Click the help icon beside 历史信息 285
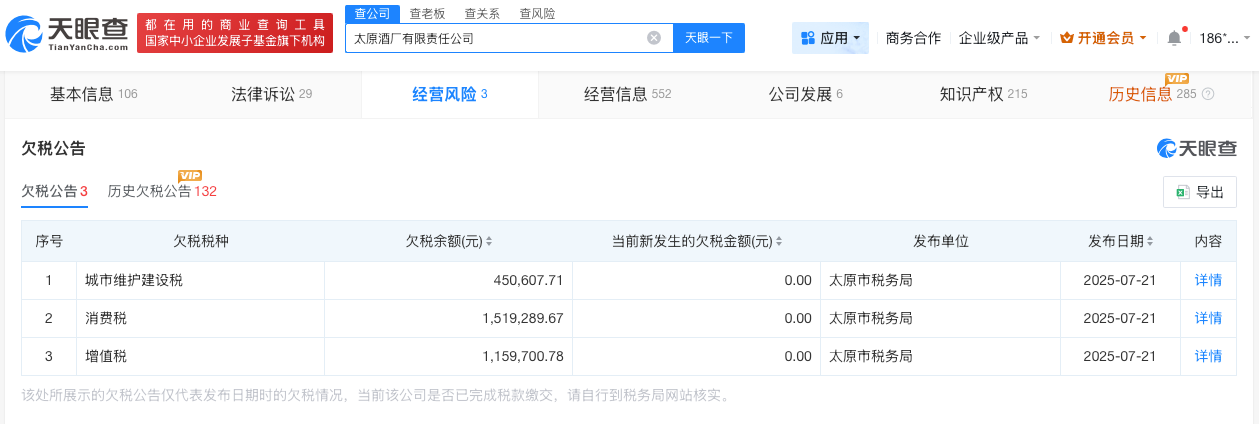The image size is (1259, 424). click(1208, 95)
